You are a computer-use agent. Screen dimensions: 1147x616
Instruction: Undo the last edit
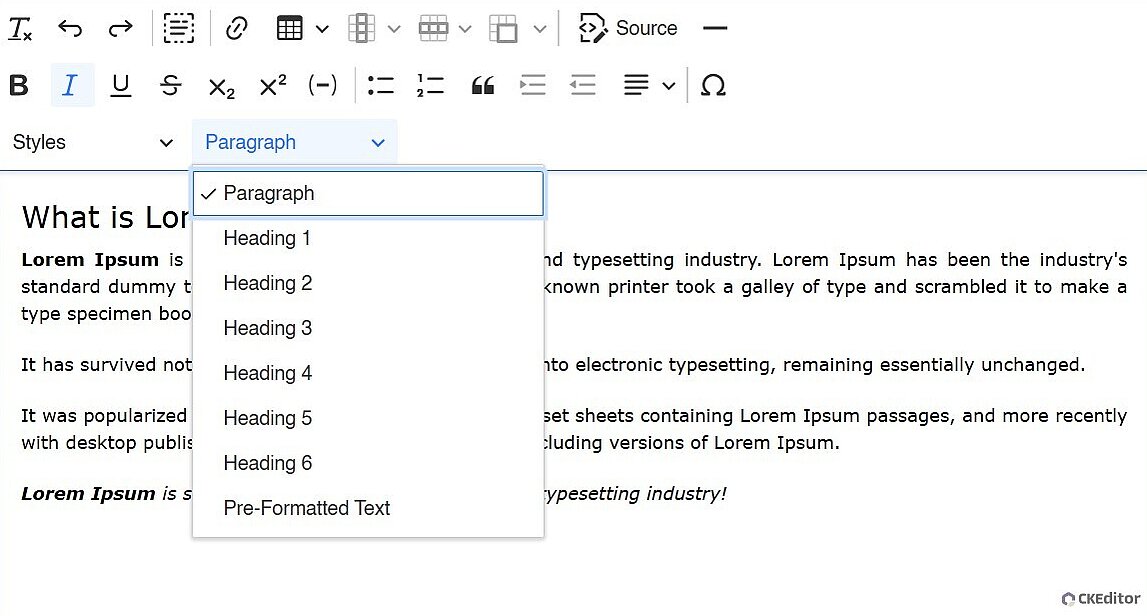pos(70,29)
